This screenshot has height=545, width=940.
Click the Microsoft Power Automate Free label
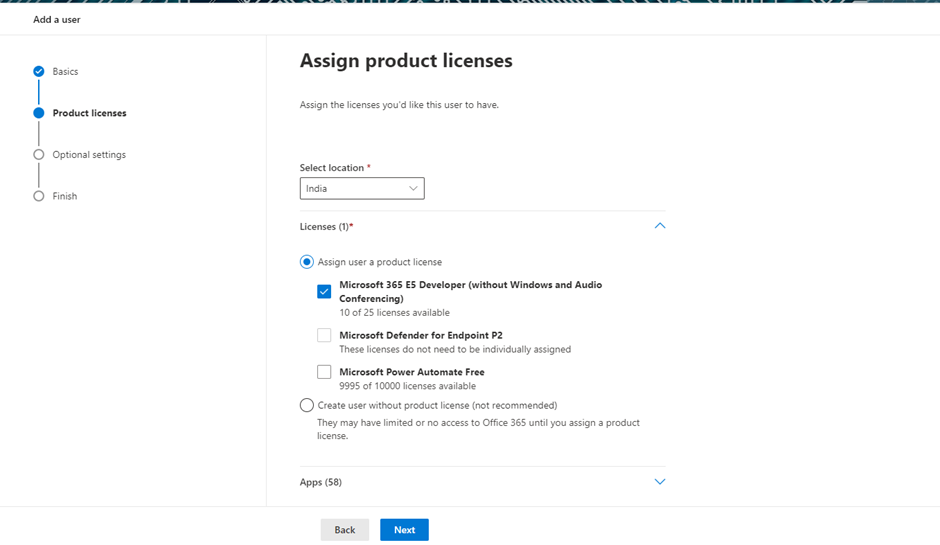click(x=412, y=372)
